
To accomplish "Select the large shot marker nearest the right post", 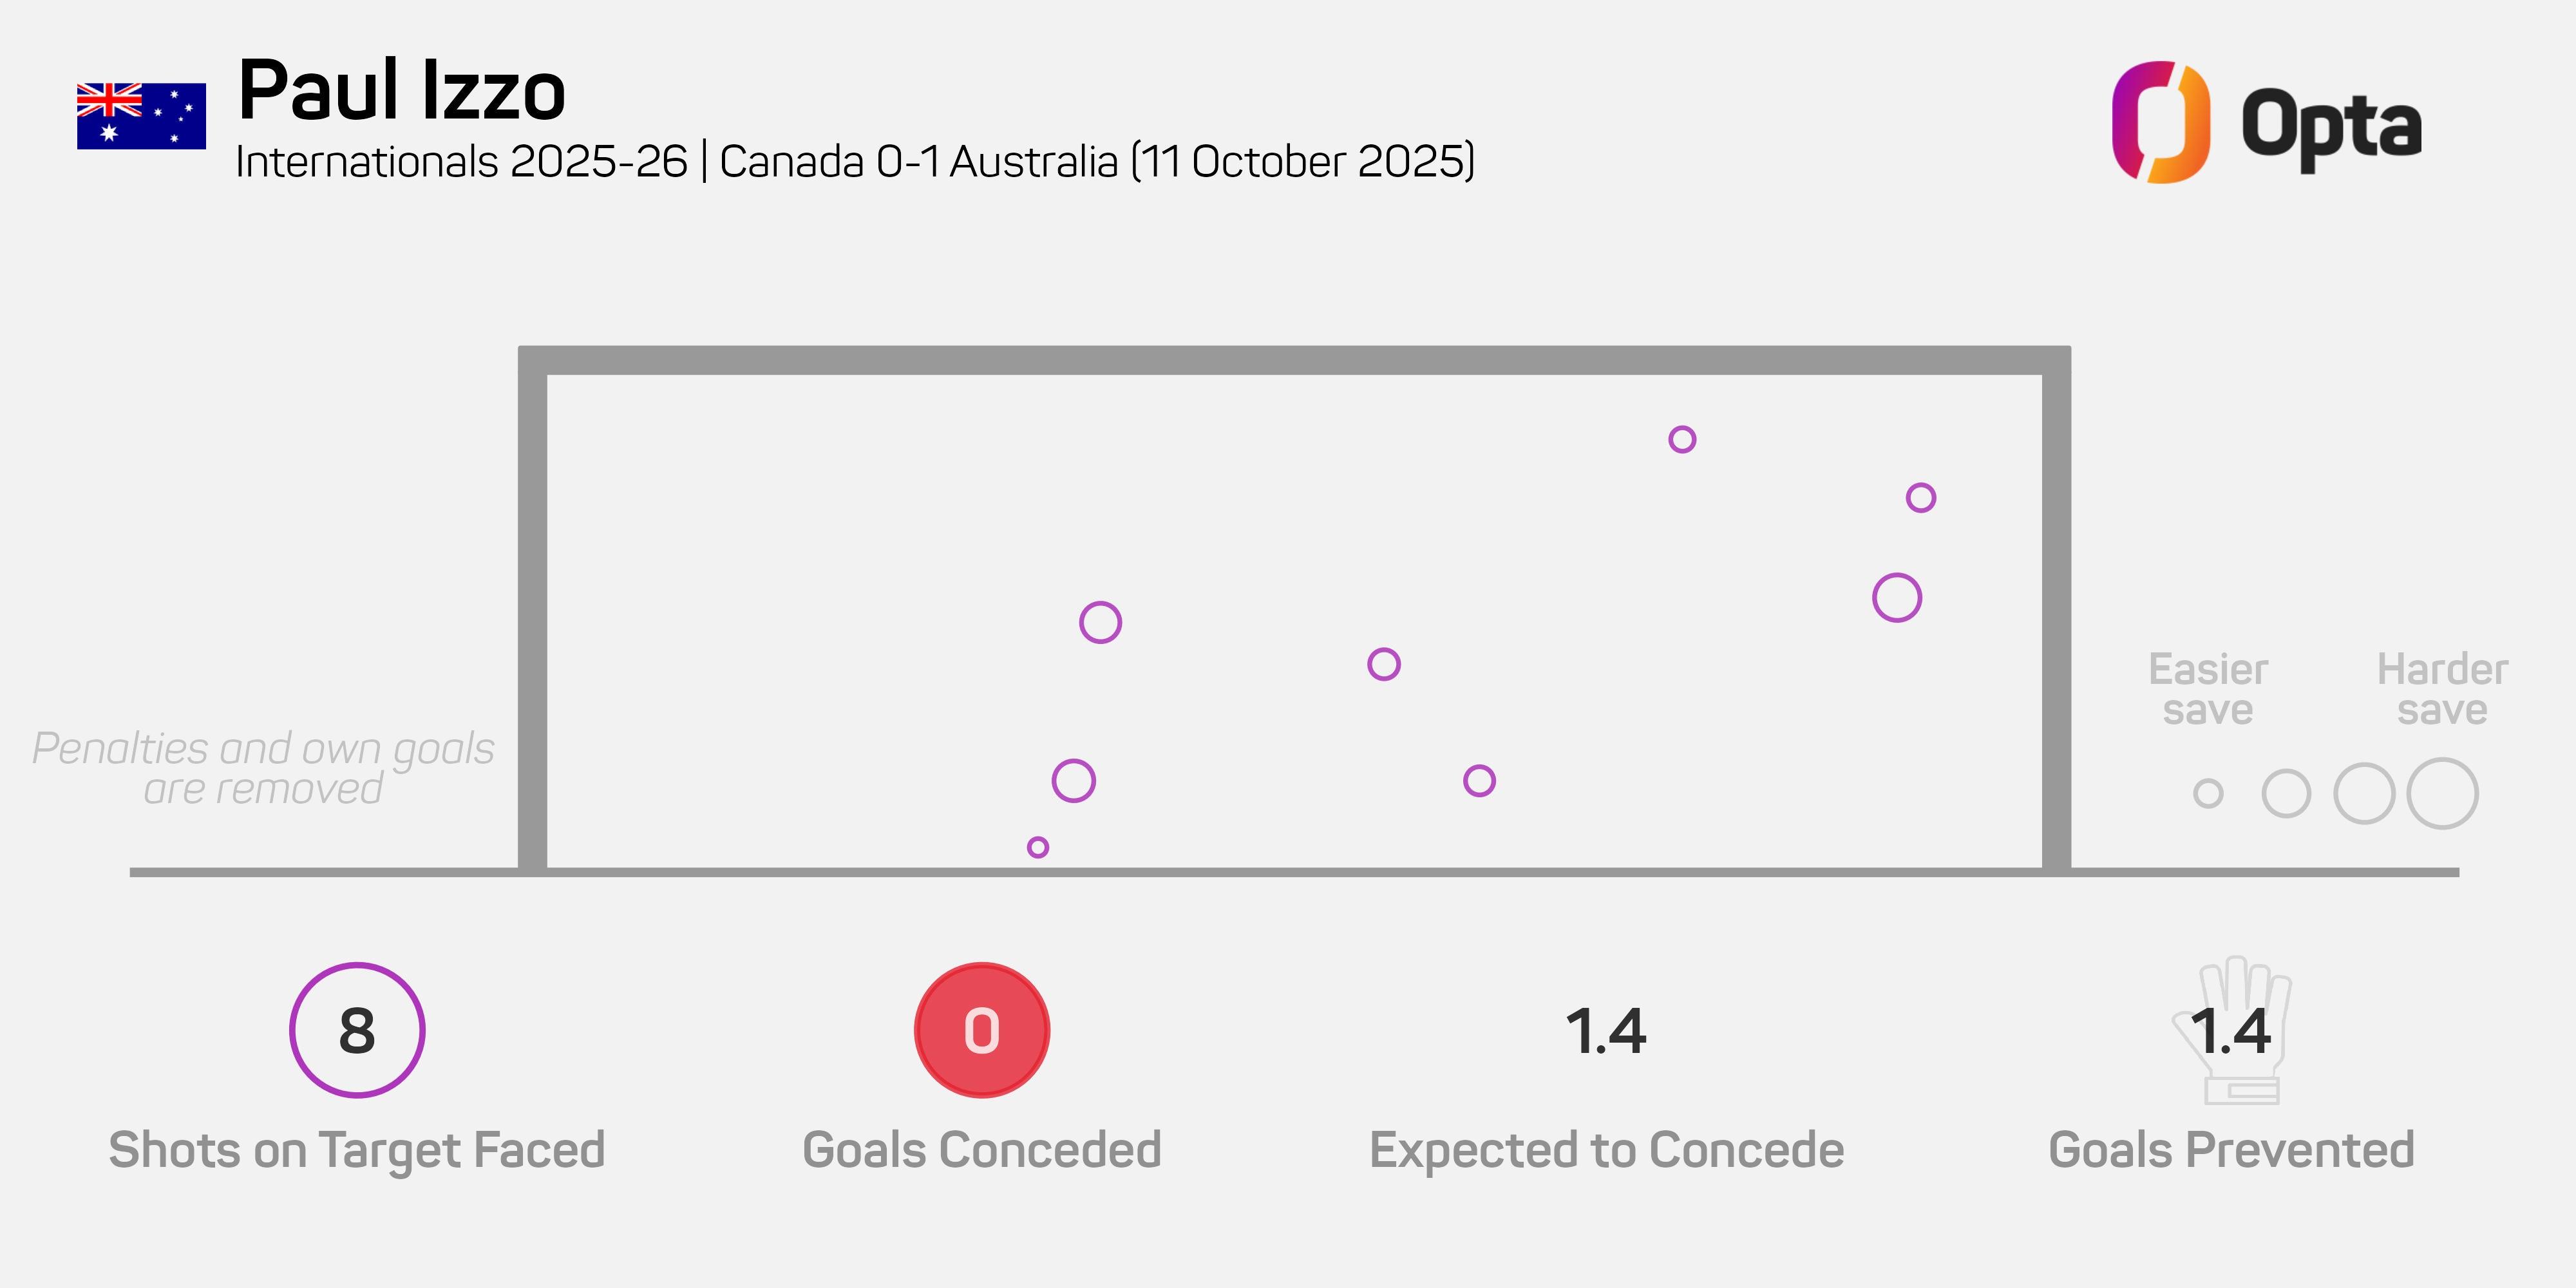I will point(1896,598).
